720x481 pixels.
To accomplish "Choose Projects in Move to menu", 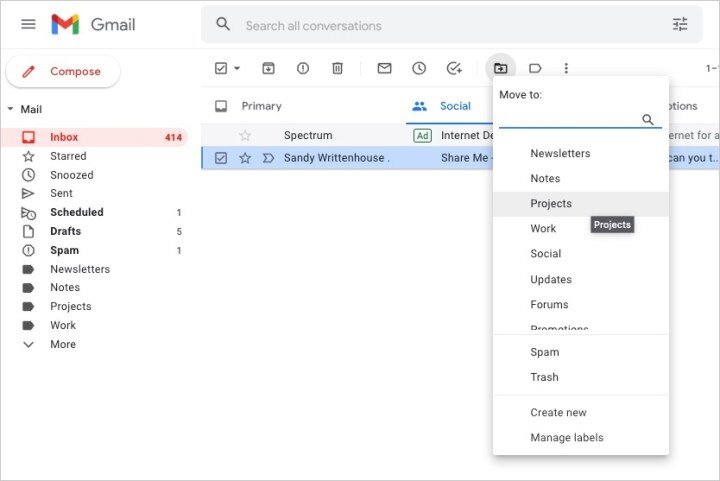I will (x=580, y=204).
